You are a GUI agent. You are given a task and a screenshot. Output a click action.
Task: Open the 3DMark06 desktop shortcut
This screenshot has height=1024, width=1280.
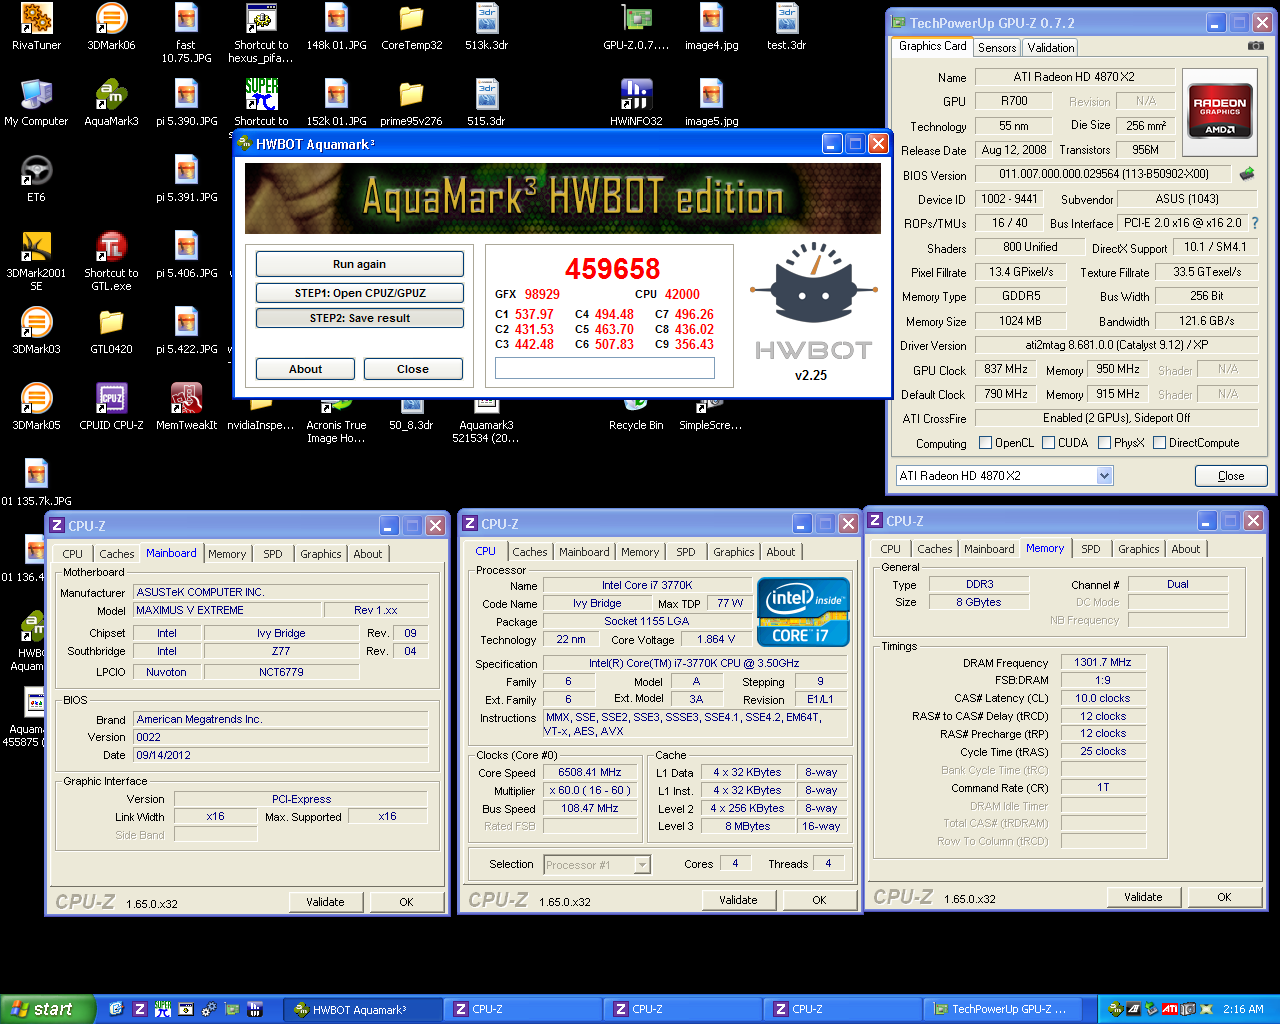111,27
